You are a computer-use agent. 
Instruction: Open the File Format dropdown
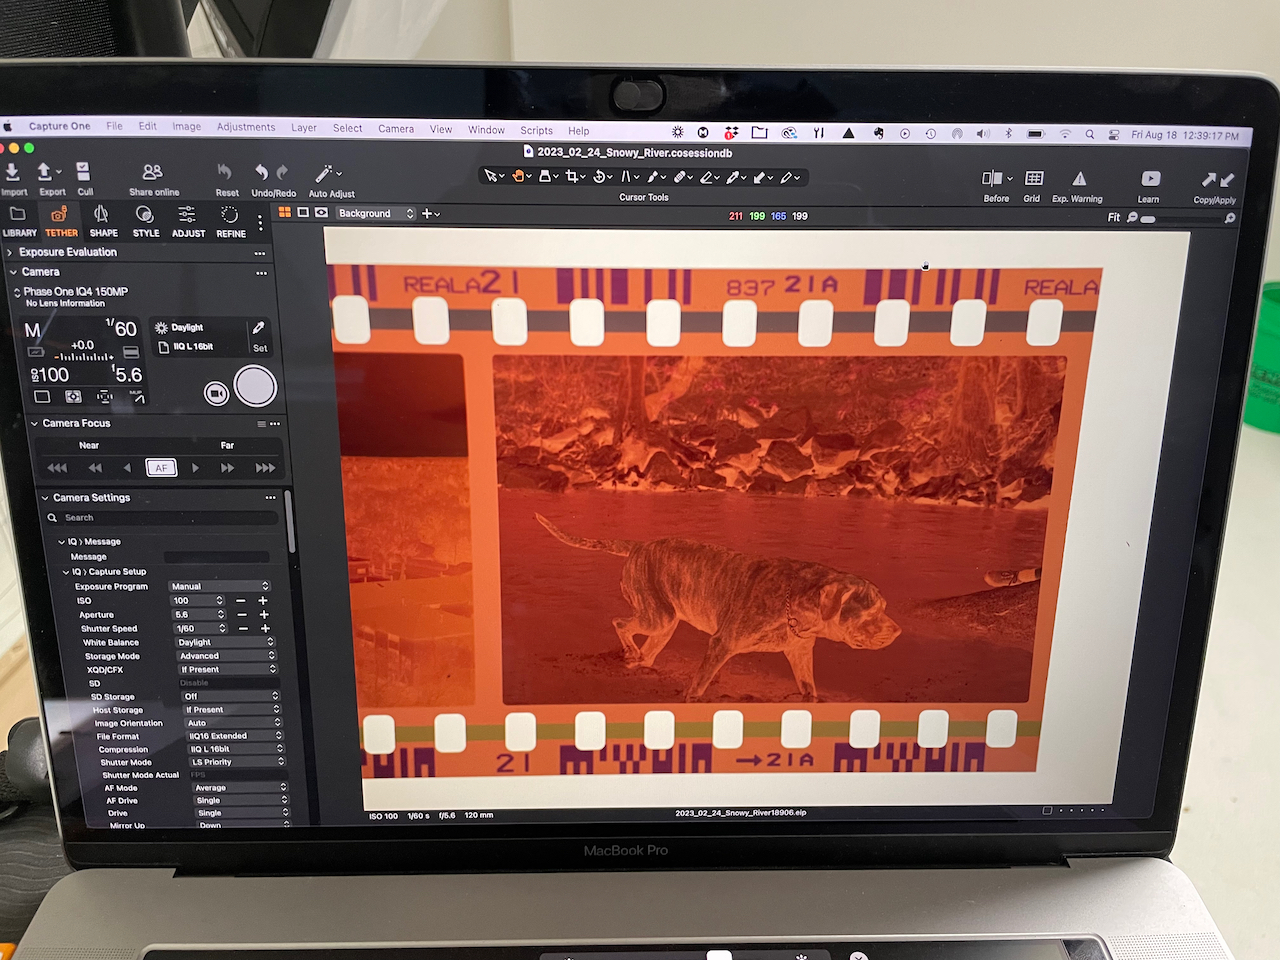click(x=235, y=735)
